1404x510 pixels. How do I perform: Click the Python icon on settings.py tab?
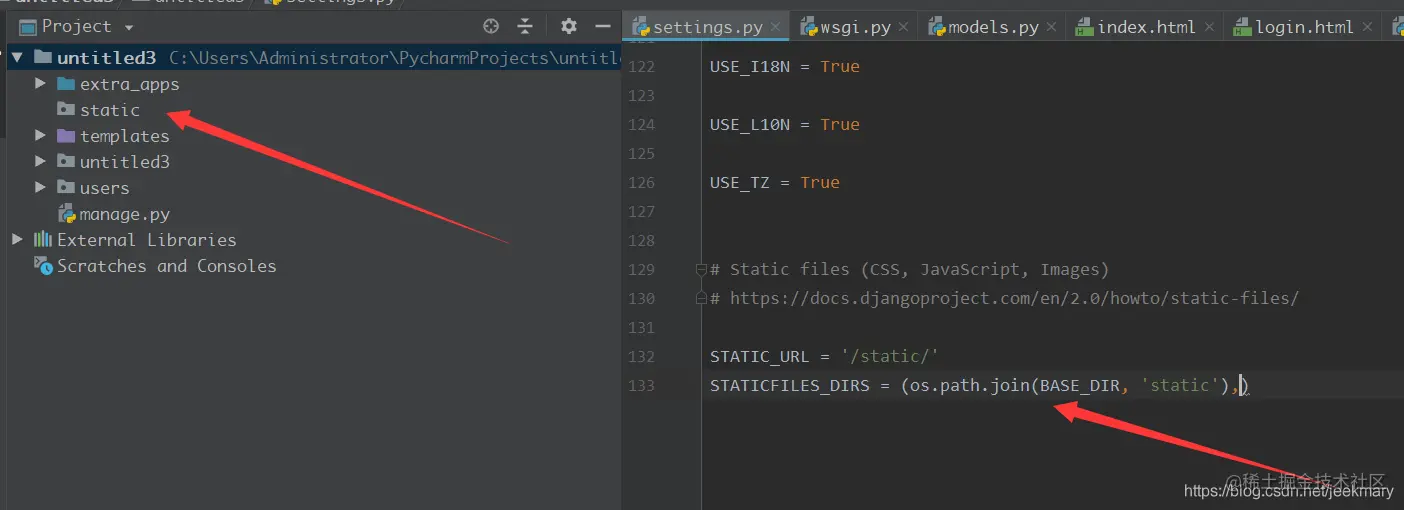point(641,27)
